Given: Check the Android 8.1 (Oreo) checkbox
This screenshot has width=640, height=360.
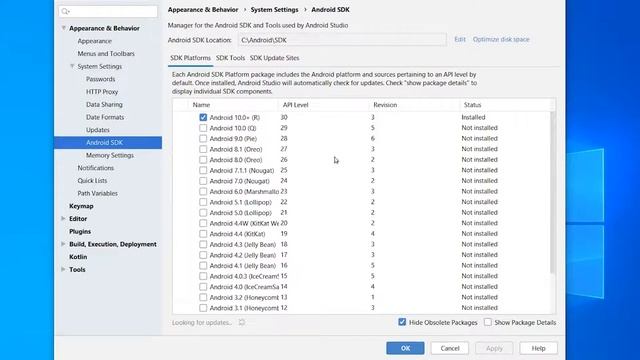Looking at the screenshot, I should click(203, 149).
